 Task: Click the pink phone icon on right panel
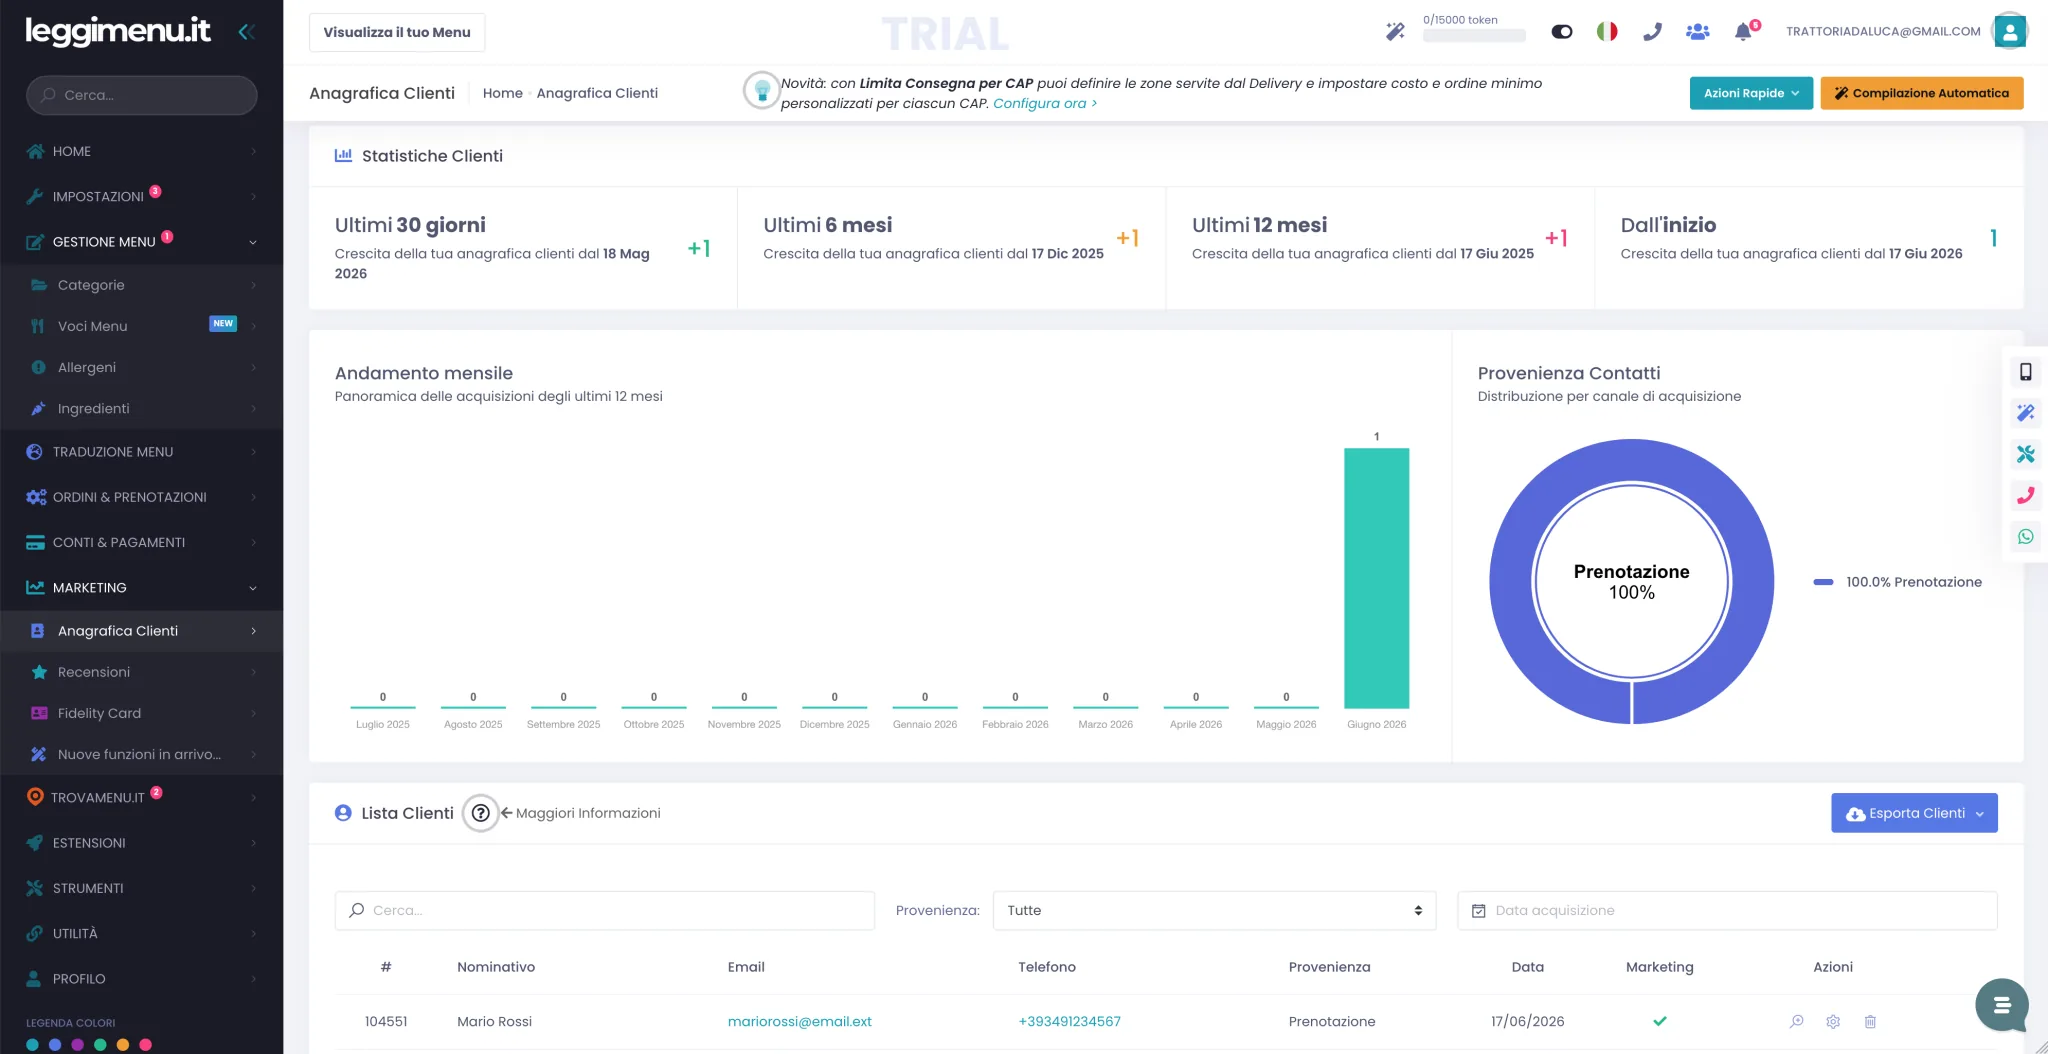(2025, 495)
